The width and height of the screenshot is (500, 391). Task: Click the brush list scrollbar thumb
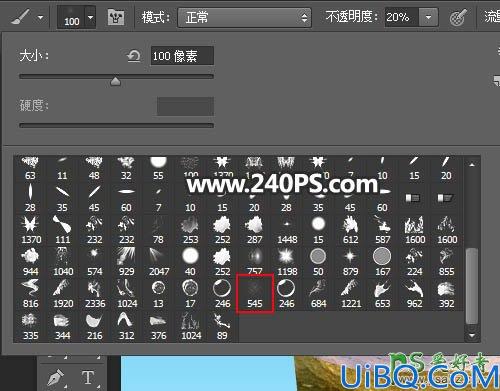point(472,286)
